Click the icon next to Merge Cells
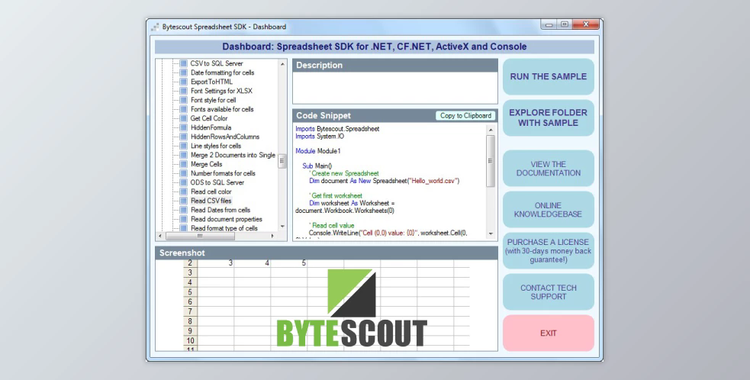The image size is (750, 380). click(x=183, y=164)
